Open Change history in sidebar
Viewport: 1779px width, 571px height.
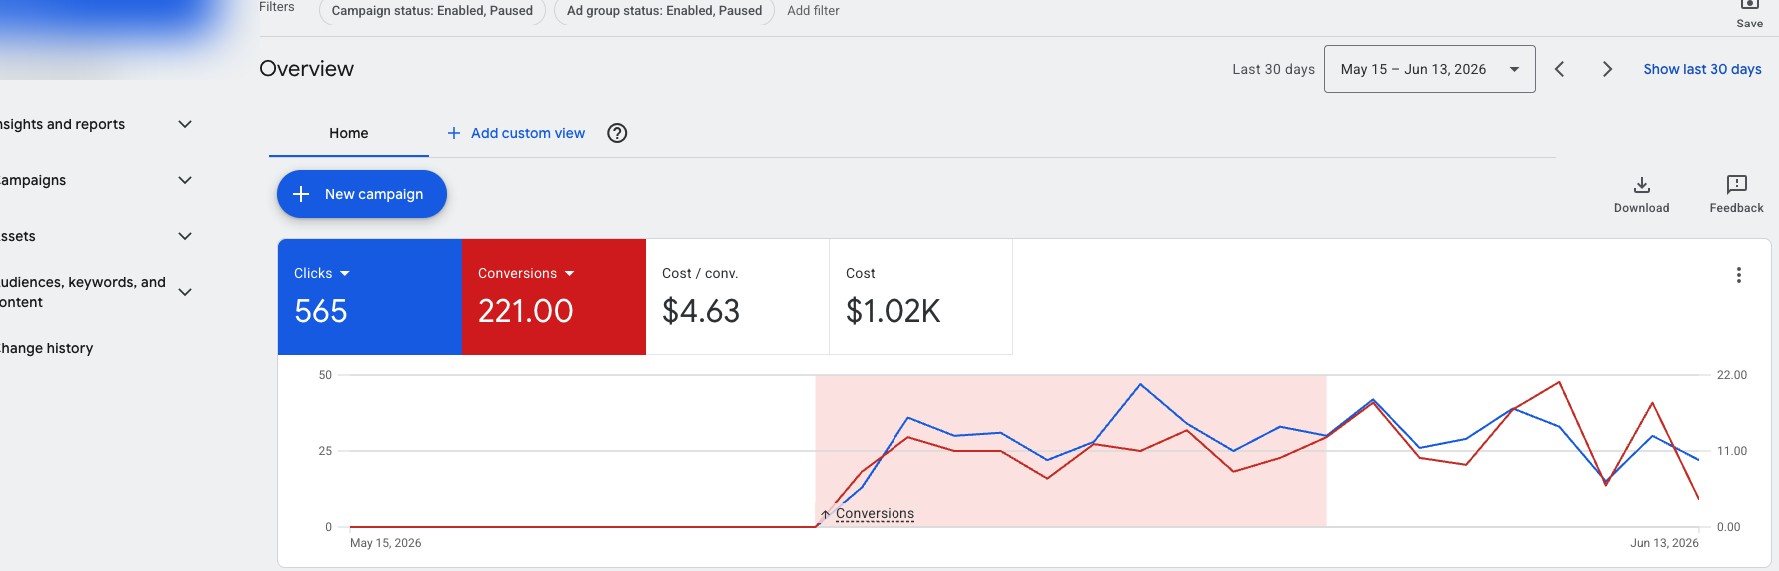coord(46,348)
